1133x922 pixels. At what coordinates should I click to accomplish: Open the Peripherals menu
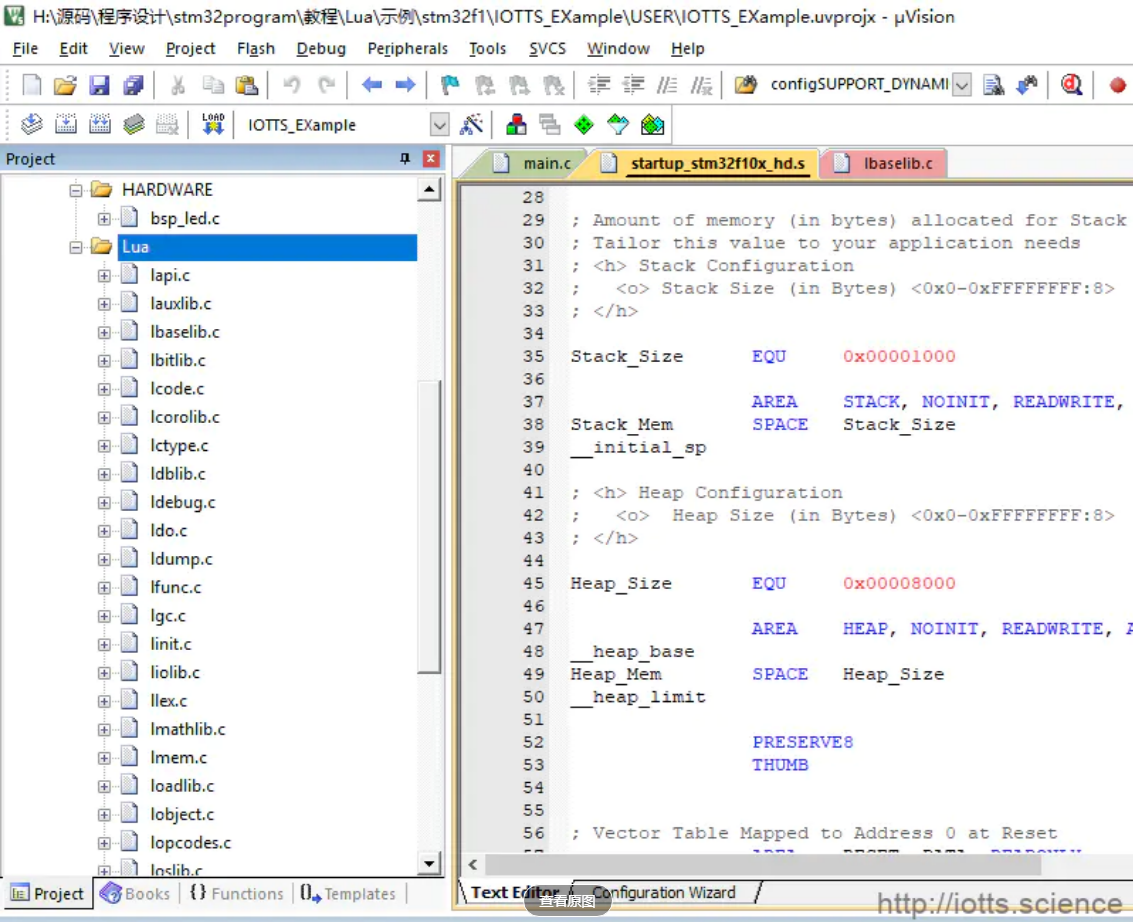(407, 48)
